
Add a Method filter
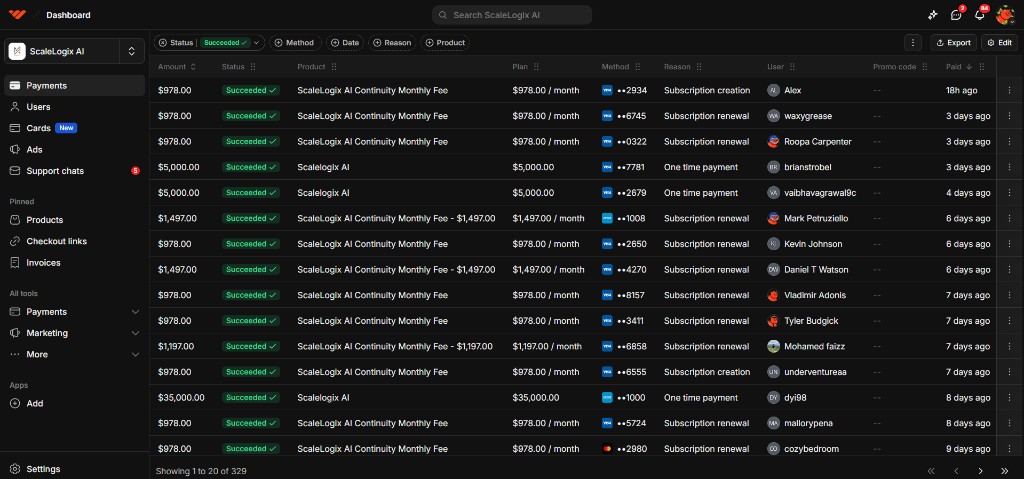click(x=295, y=42)
